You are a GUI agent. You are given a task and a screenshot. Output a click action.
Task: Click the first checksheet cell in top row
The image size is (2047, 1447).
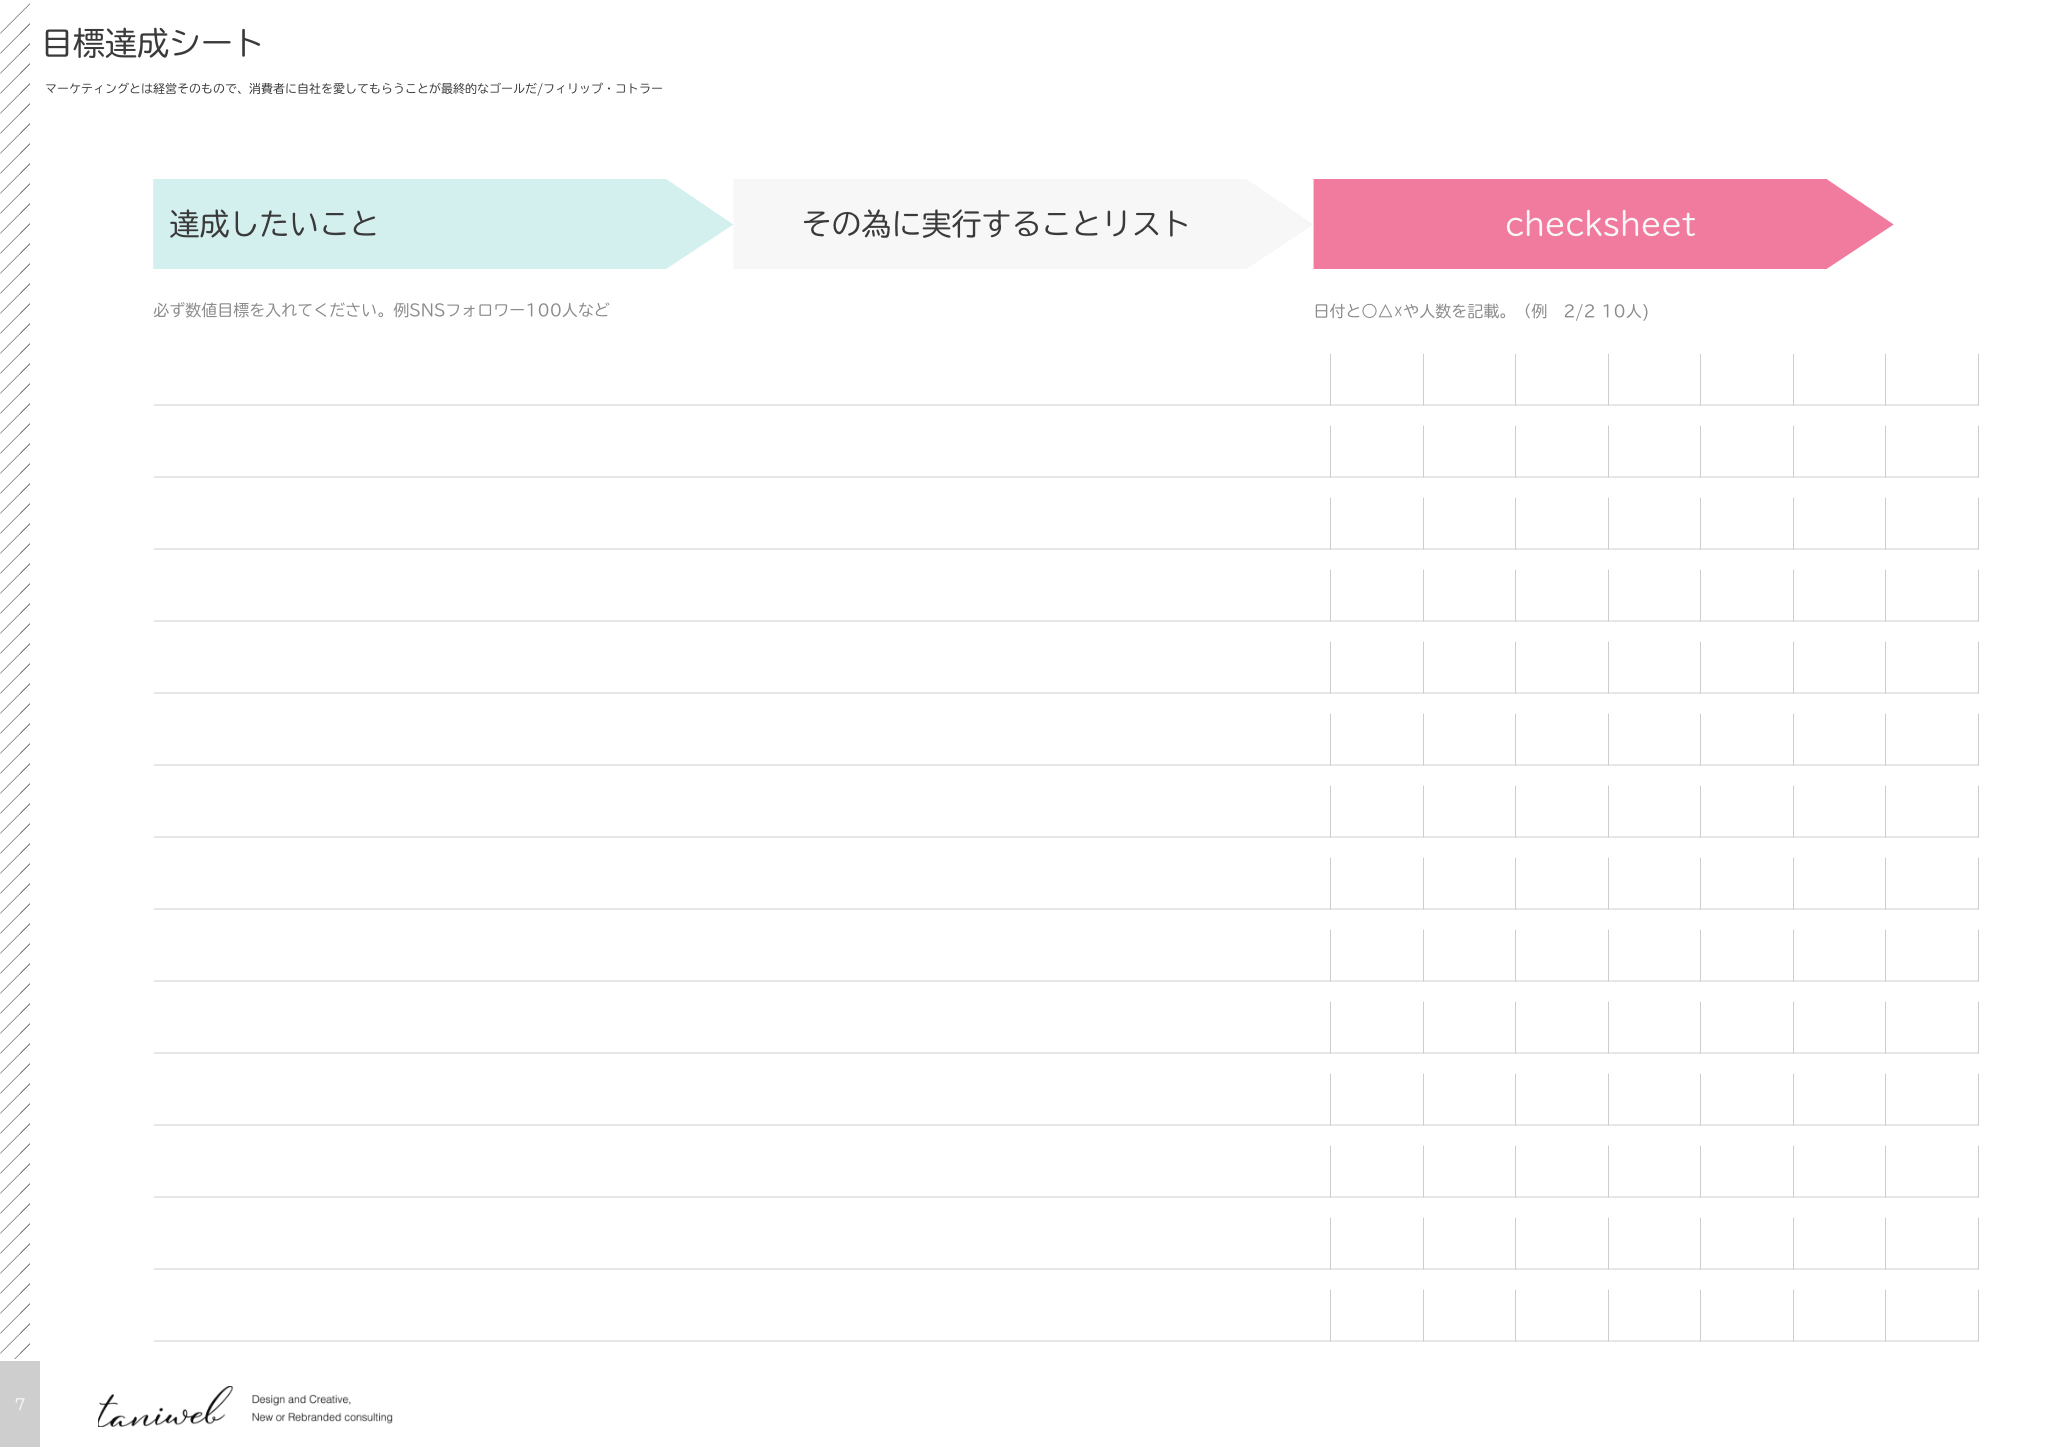(1376, 380)
